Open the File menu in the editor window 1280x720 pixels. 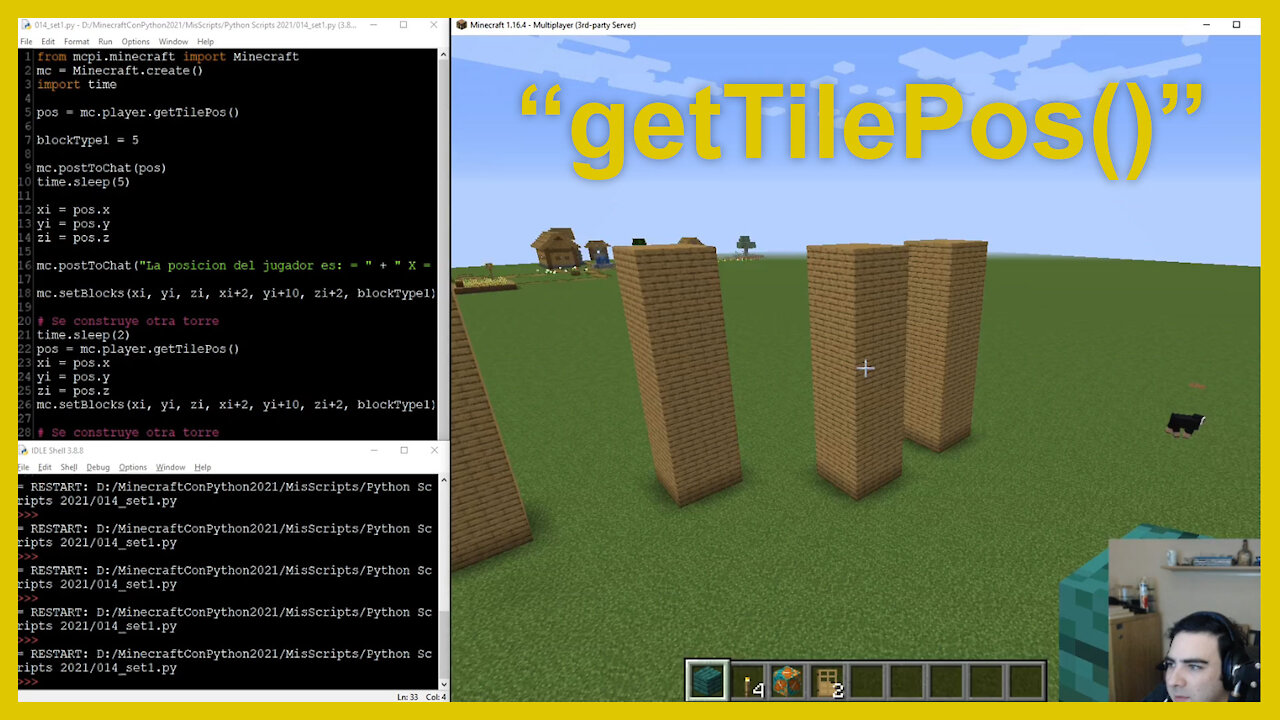pos(26,42)
